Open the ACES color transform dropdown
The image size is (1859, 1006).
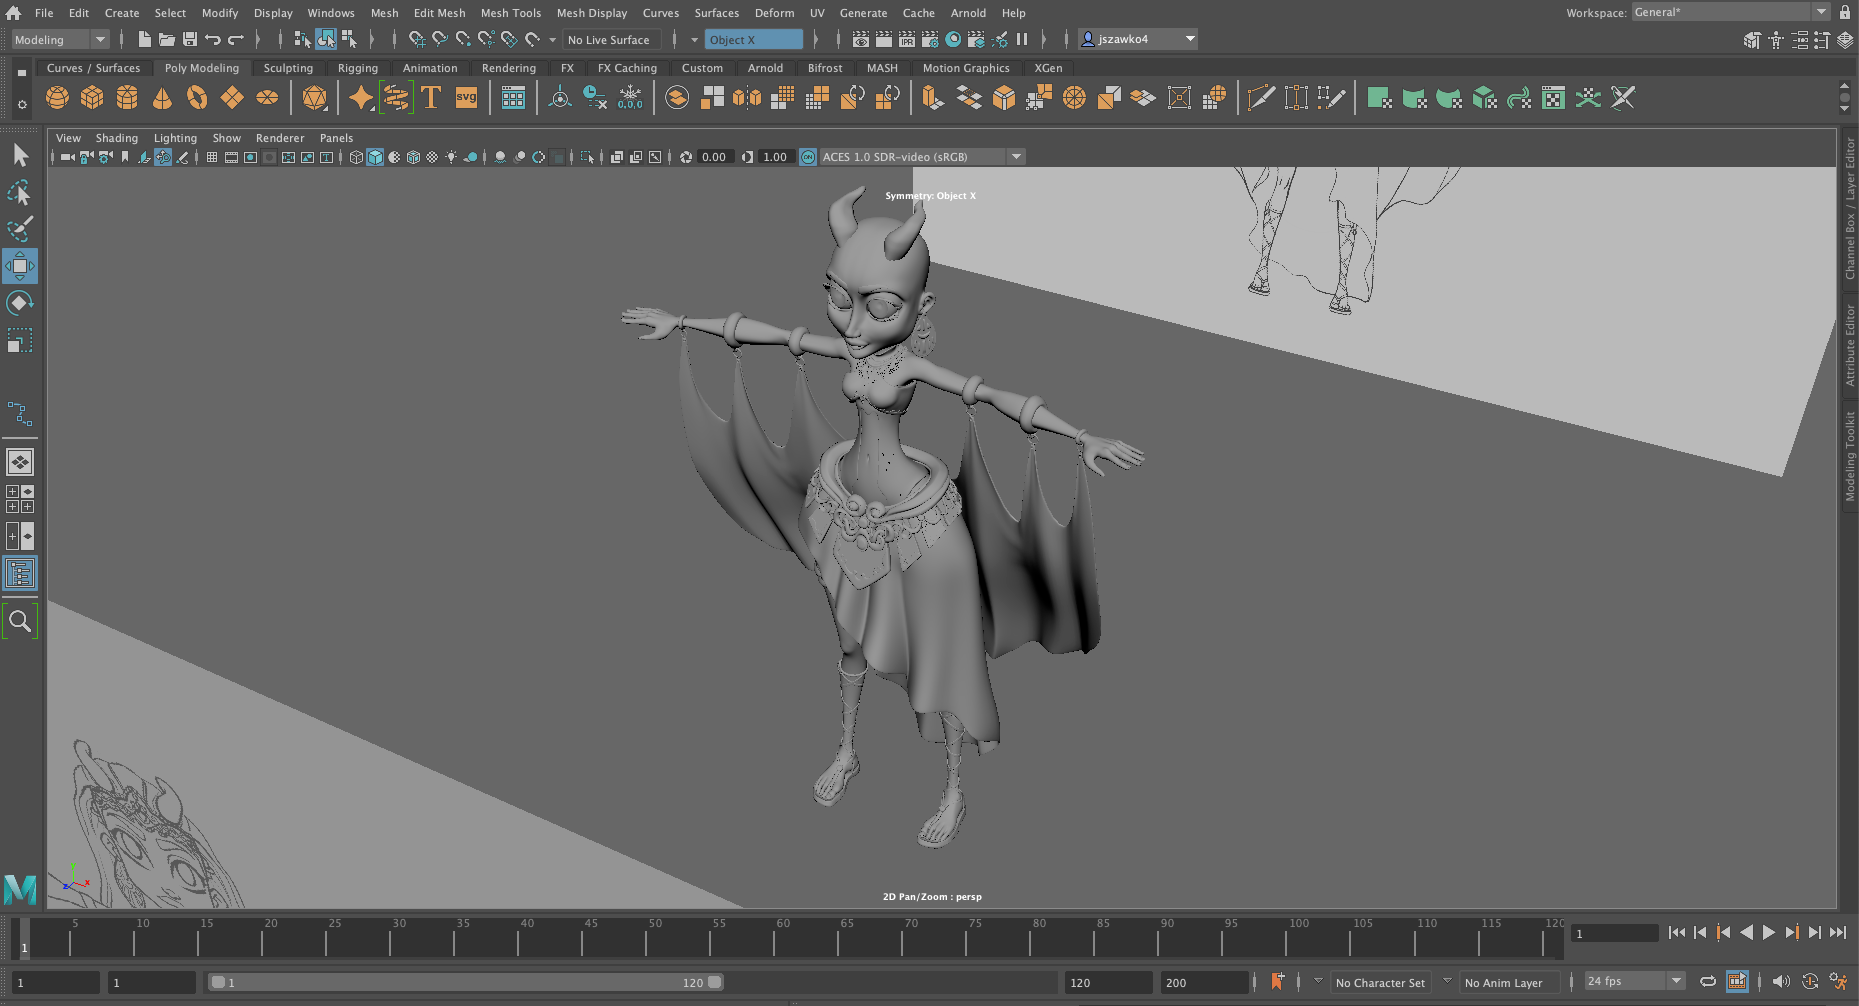1016,157
